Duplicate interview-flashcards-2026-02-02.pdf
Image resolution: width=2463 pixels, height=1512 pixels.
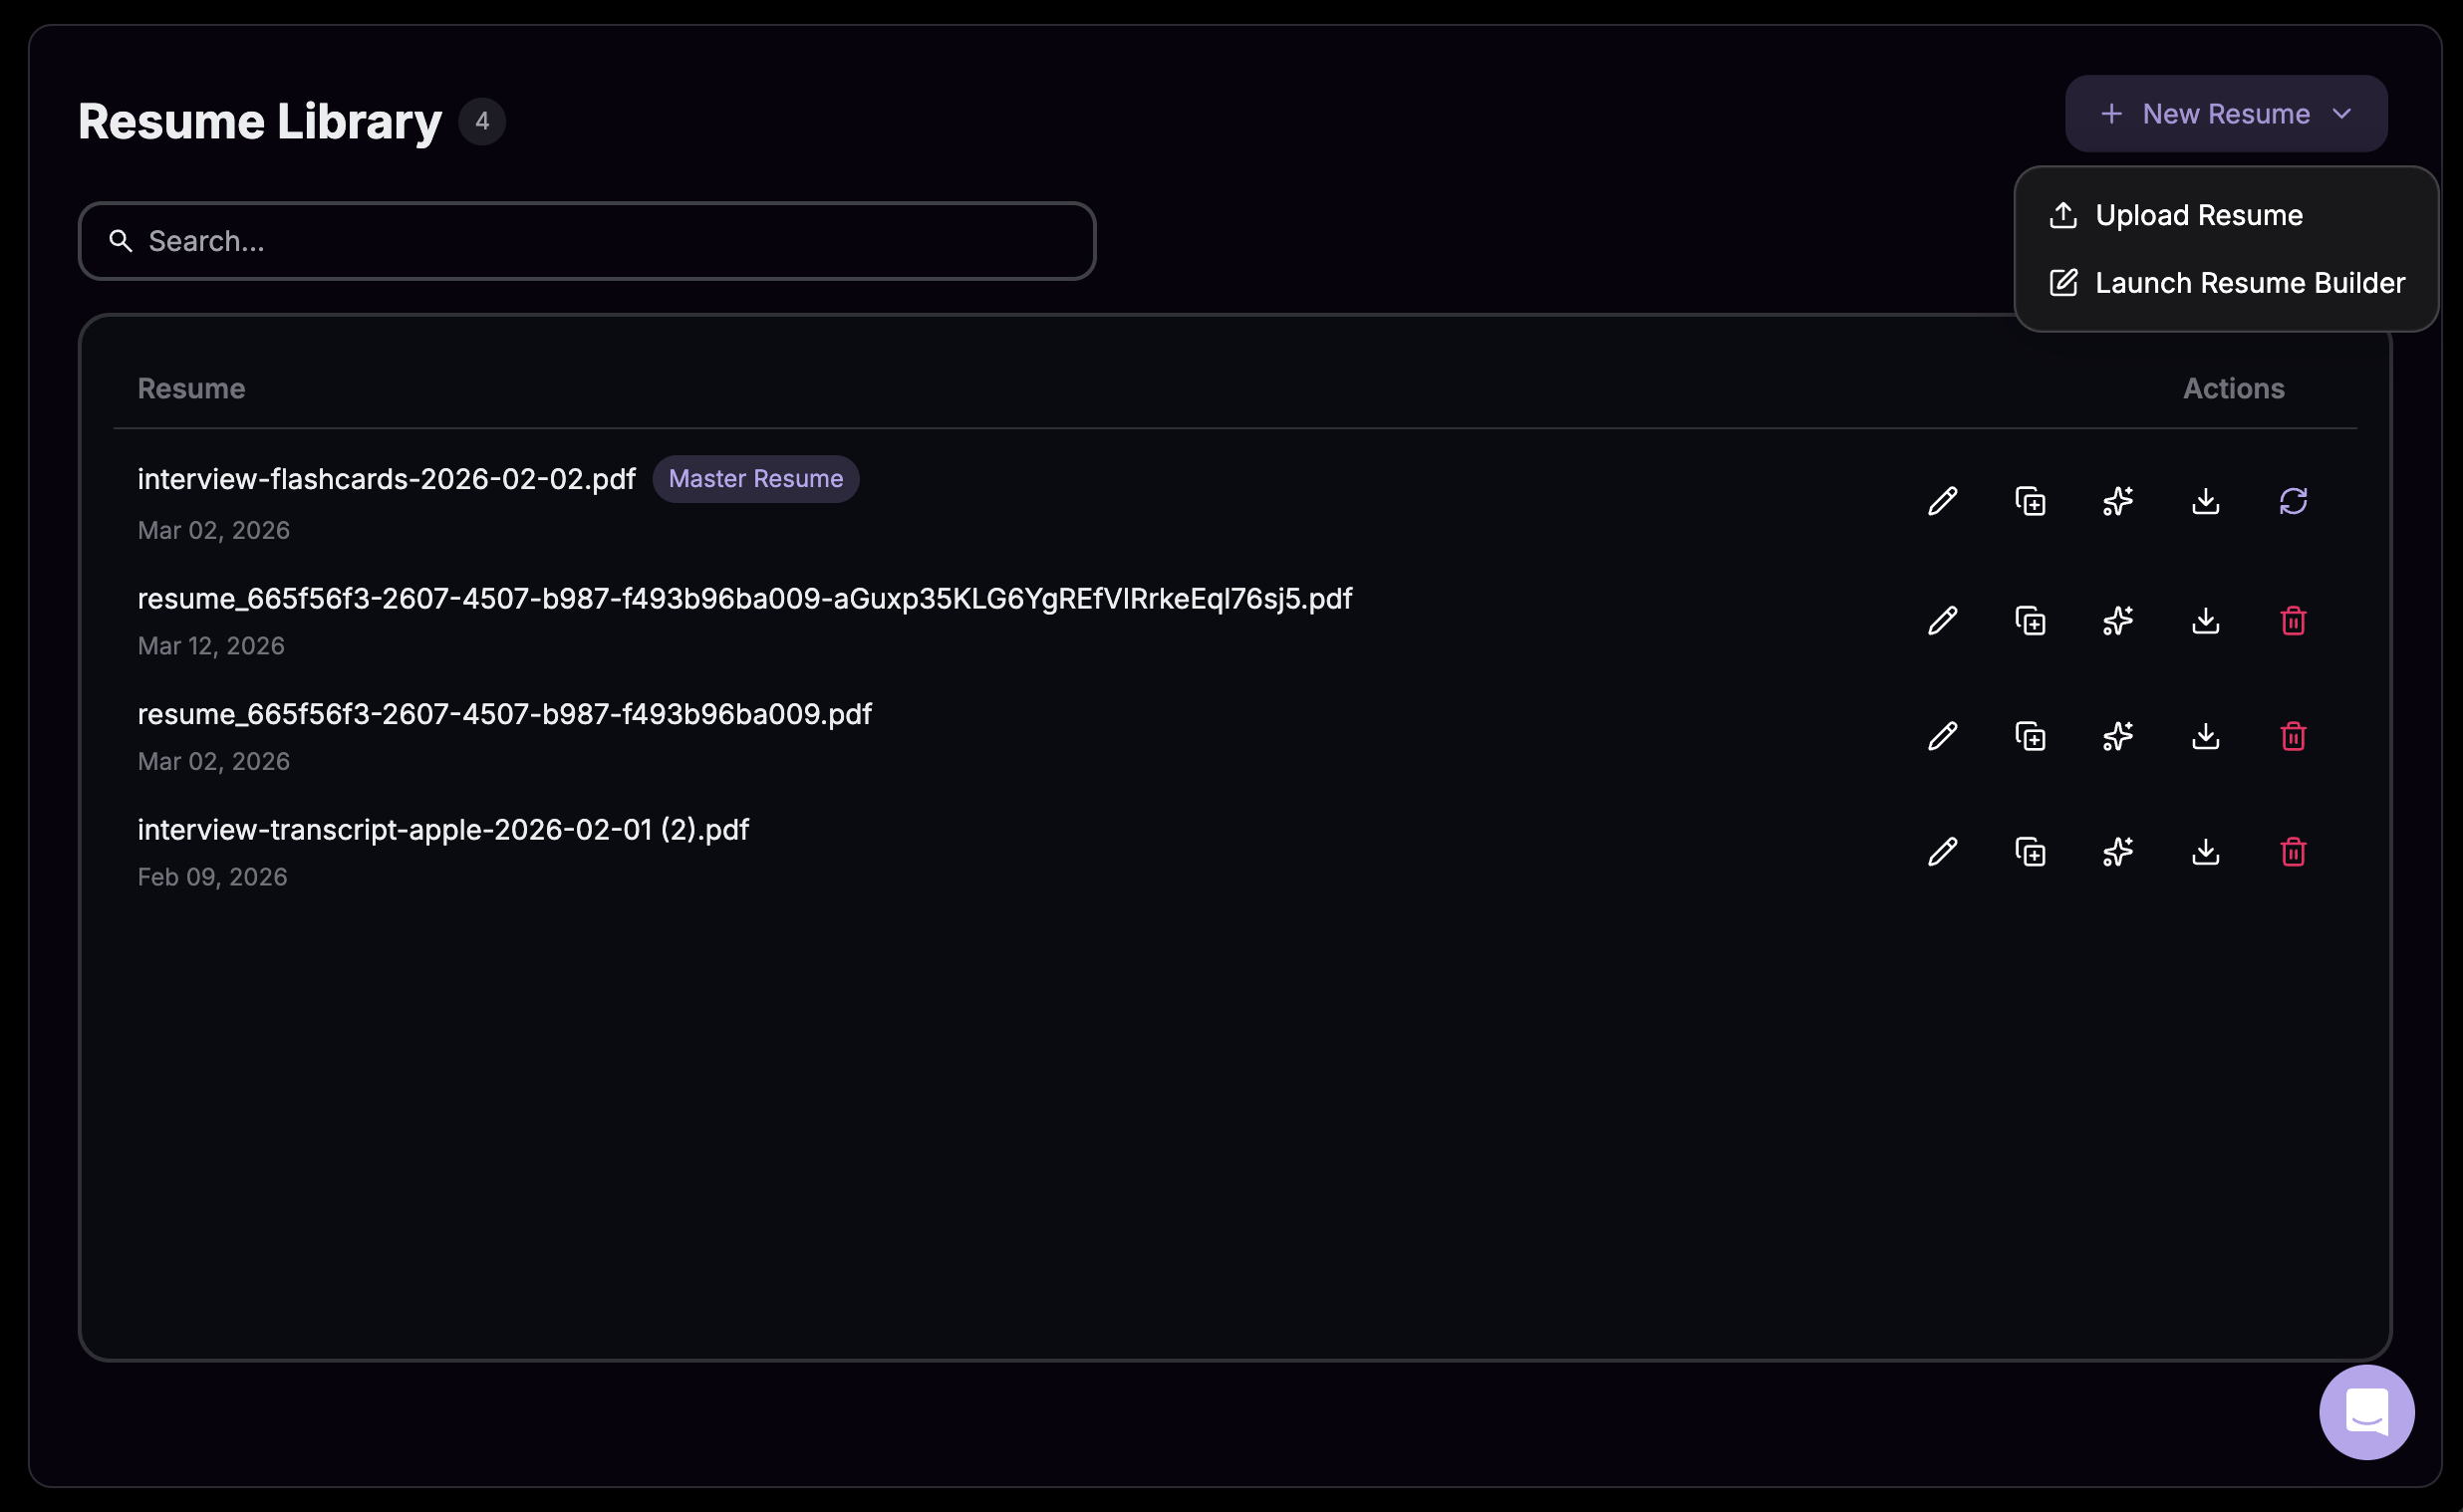pos(2030,500)
